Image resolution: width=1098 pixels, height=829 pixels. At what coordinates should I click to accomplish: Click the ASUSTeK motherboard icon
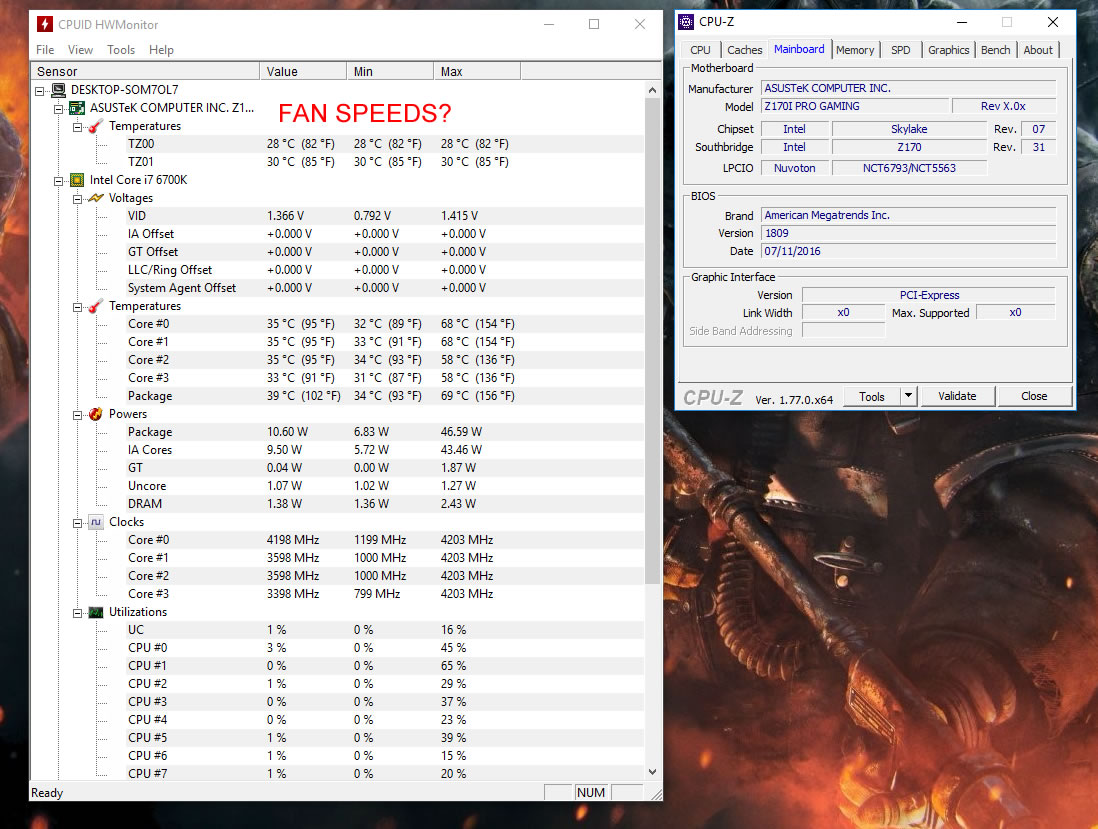click(x=77, y=108)
